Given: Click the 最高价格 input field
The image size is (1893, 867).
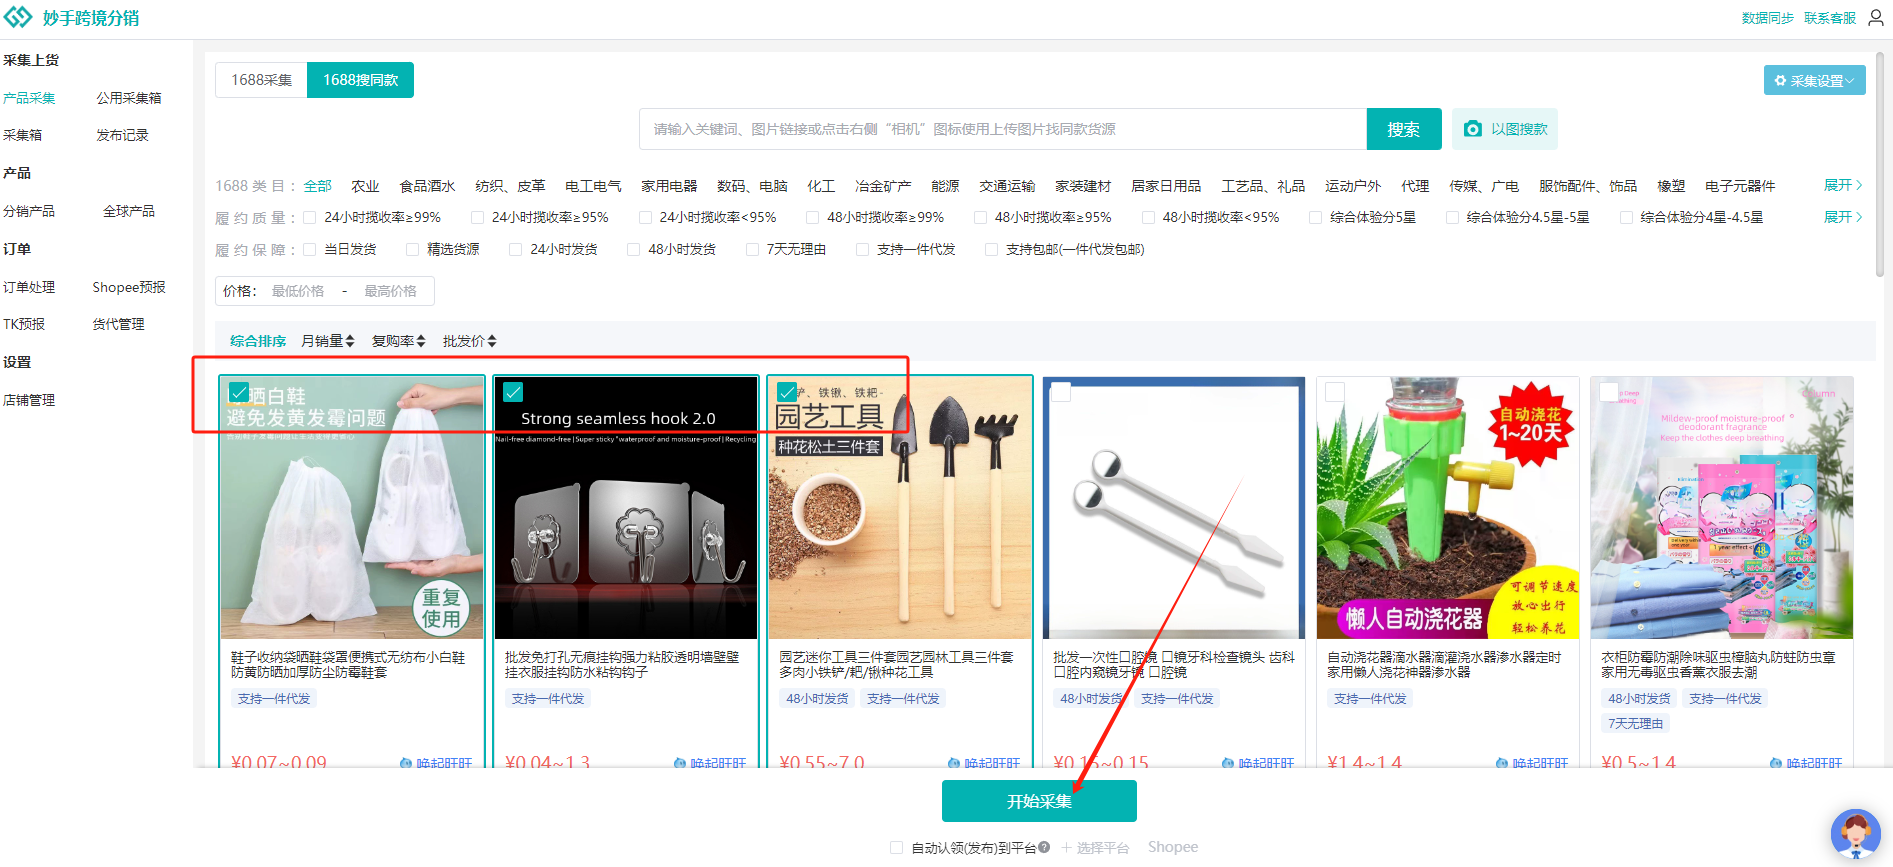Looking at the screenshot, I should pyautogui.click(x=391, y=291).
